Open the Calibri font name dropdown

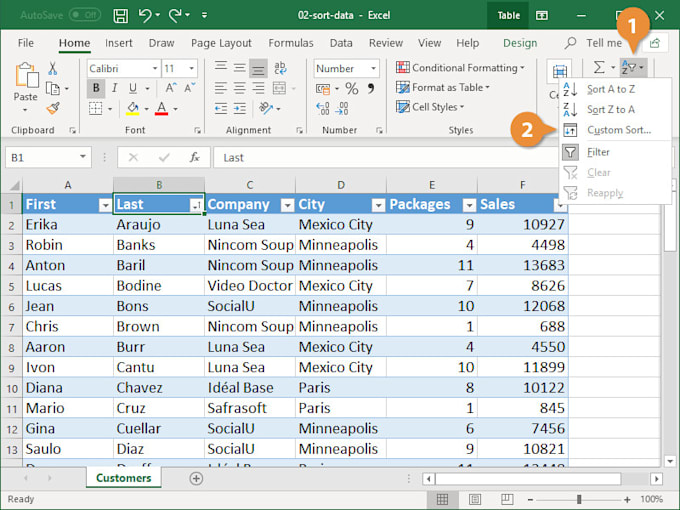155,69
